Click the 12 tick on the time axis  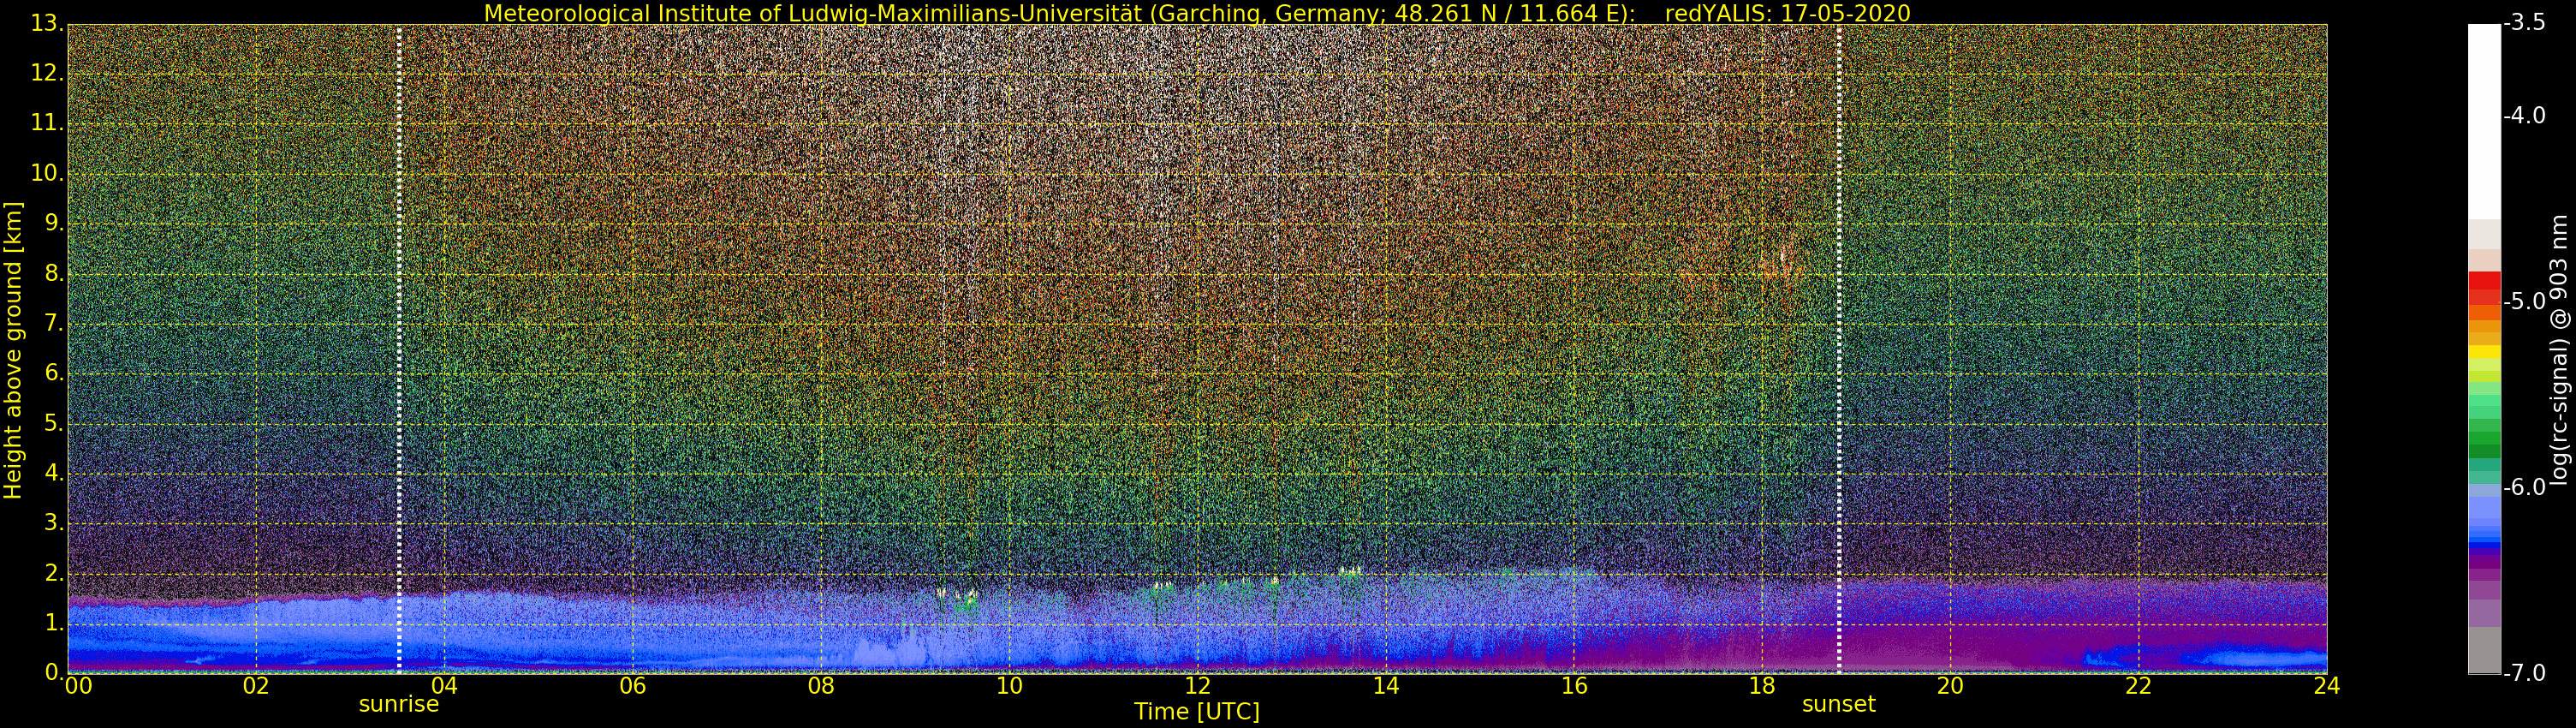pyautogui.click(x=1197, y=686)
